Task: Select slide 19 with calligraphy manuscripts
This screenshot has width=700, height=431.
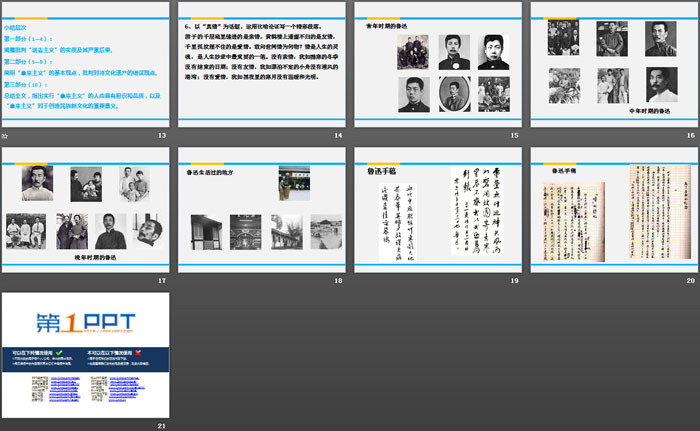Action: click(x=437, y=211)
